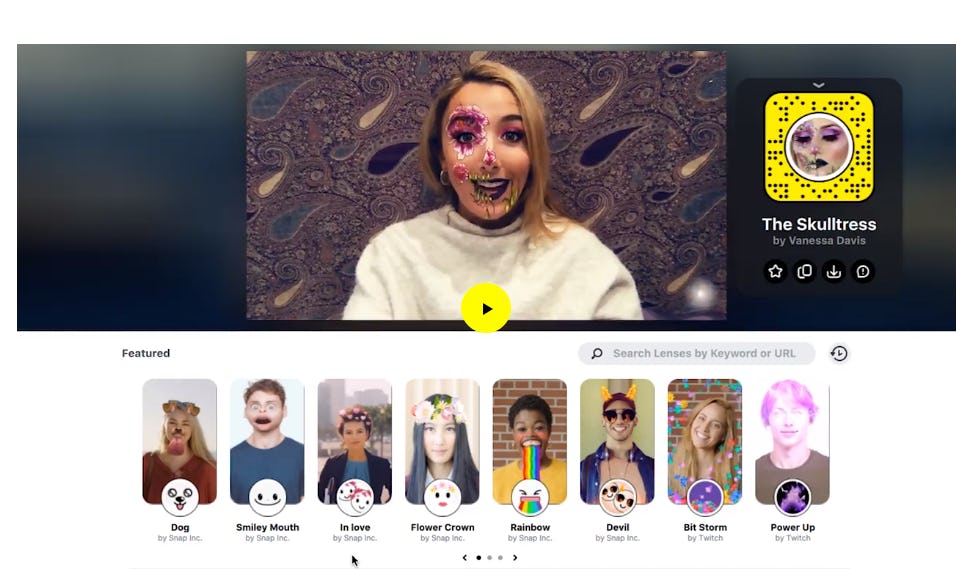Image resolution: width=966 pixels, height=569 pixels.
Task: Open lens history clock icon
Action: coord(839,353)
